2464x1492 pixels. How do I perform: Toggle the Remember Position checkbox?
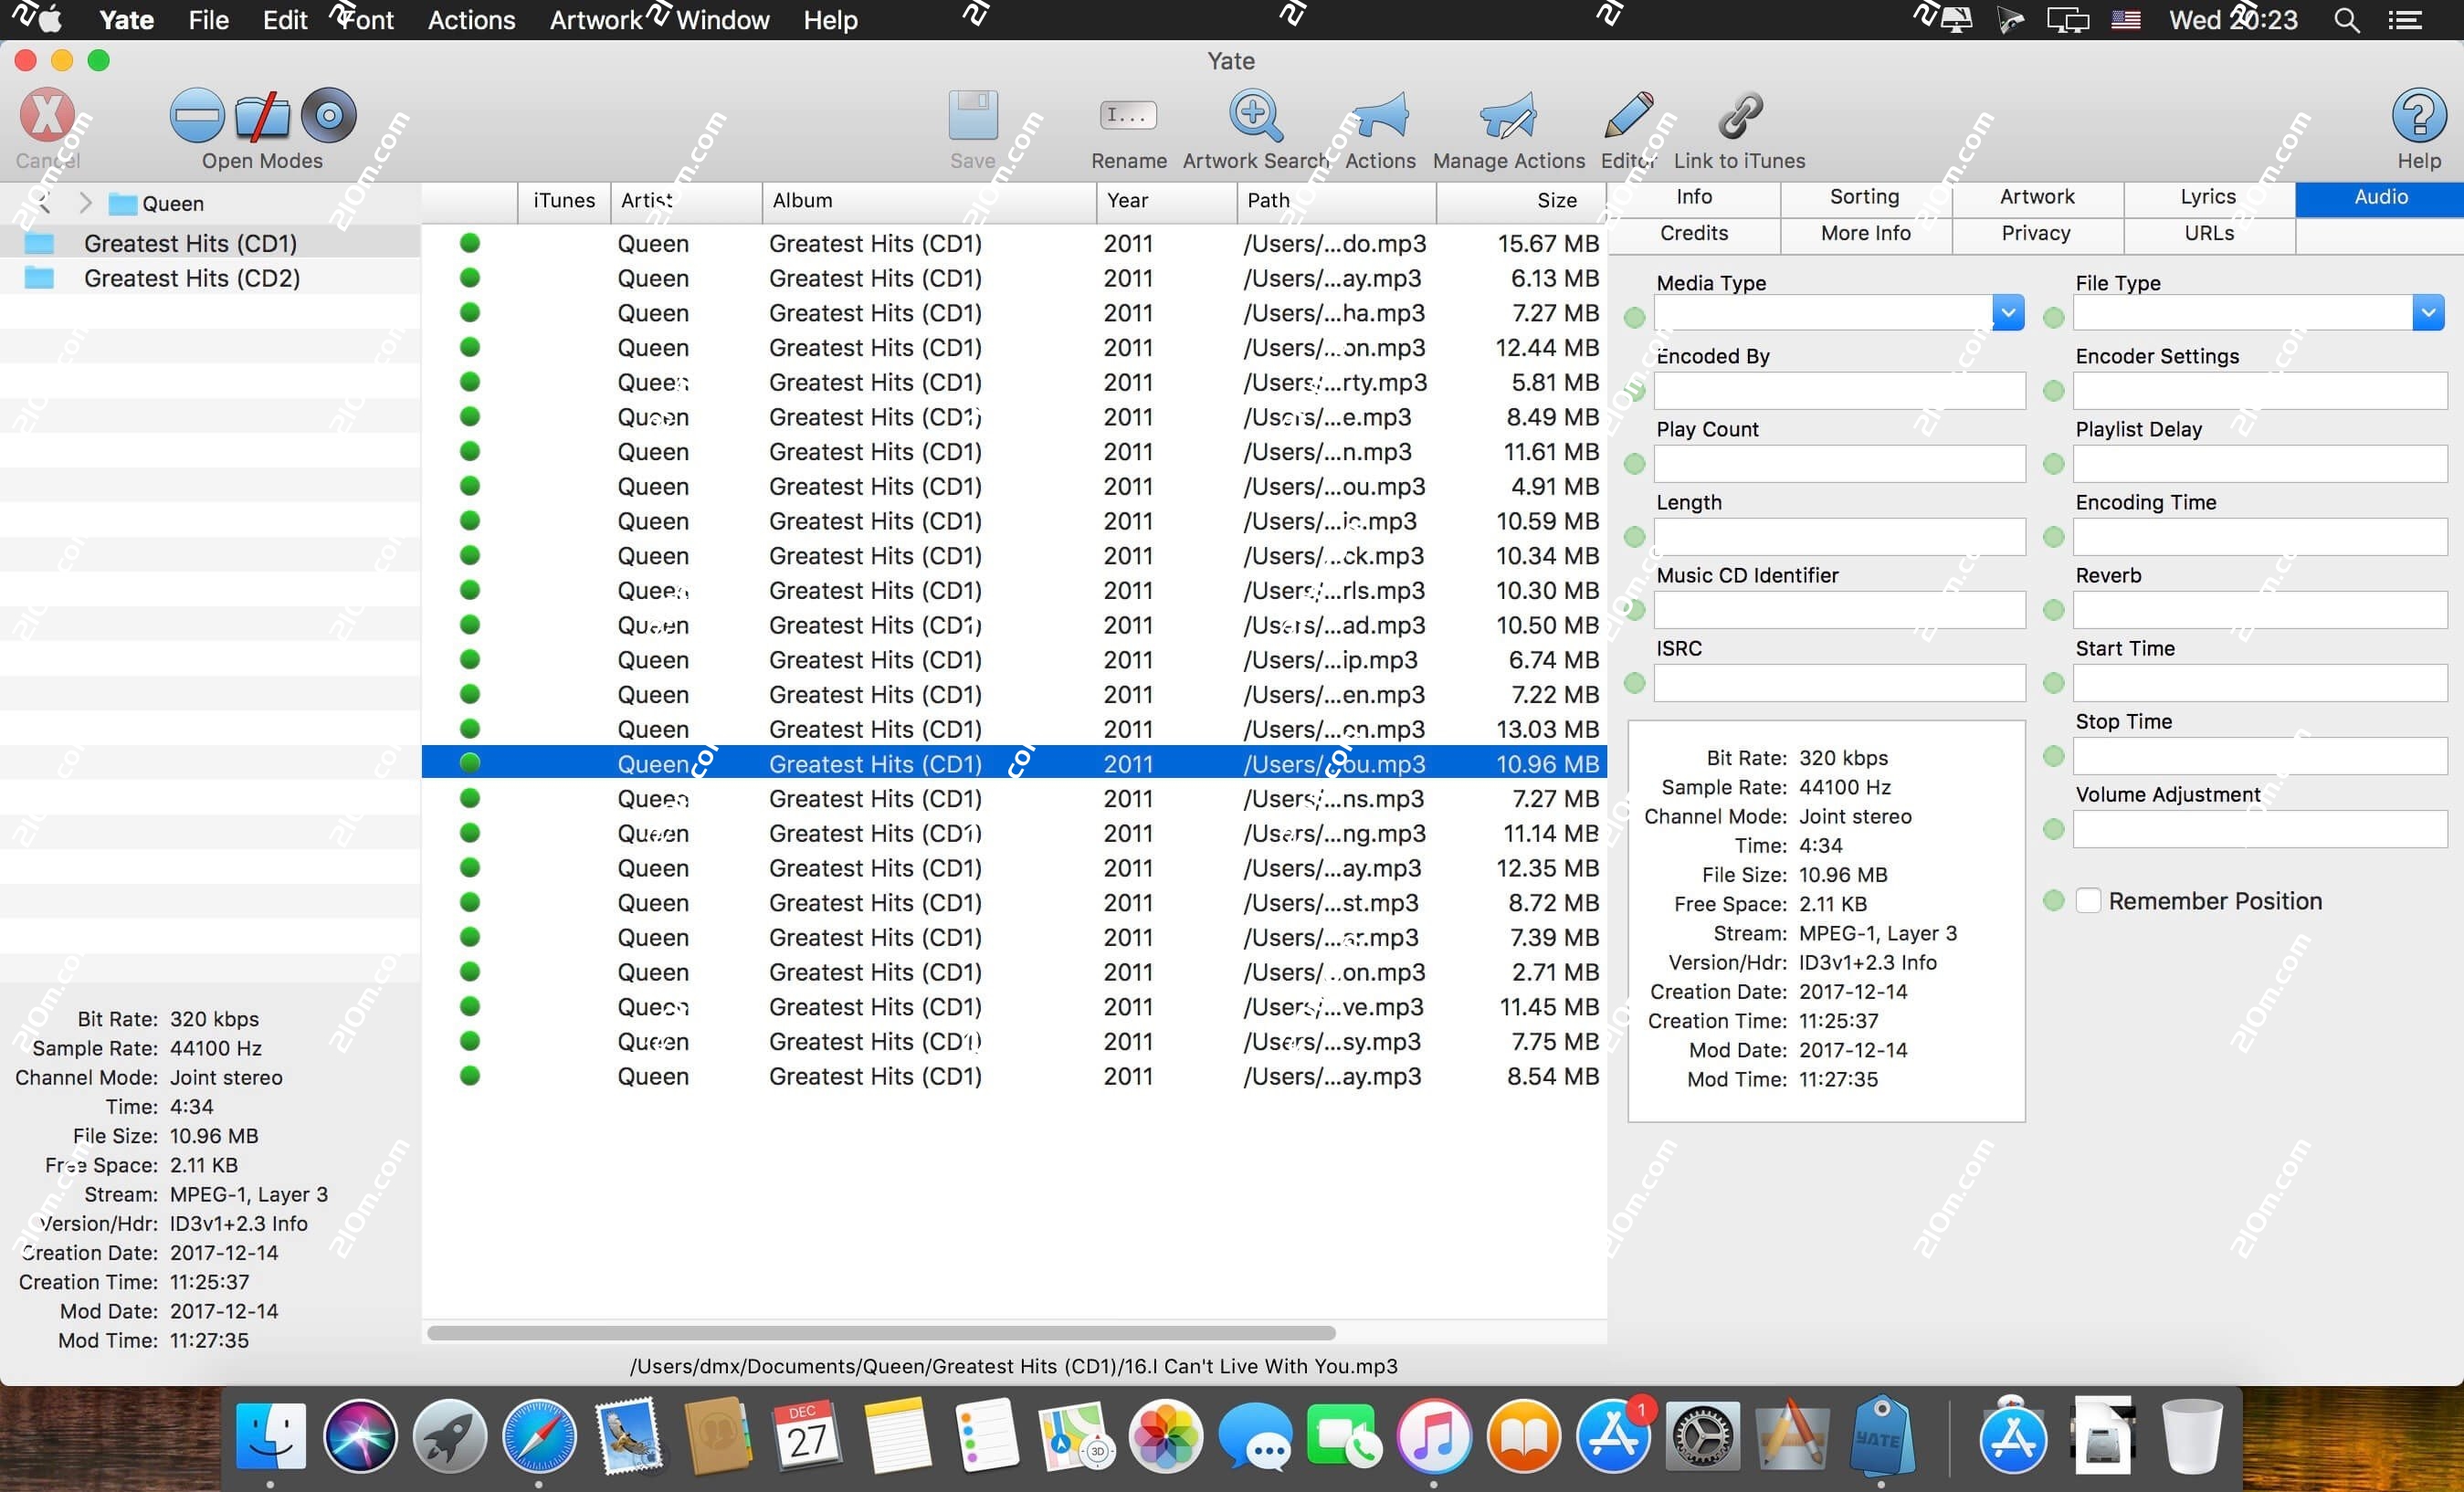pos(2089,900)
